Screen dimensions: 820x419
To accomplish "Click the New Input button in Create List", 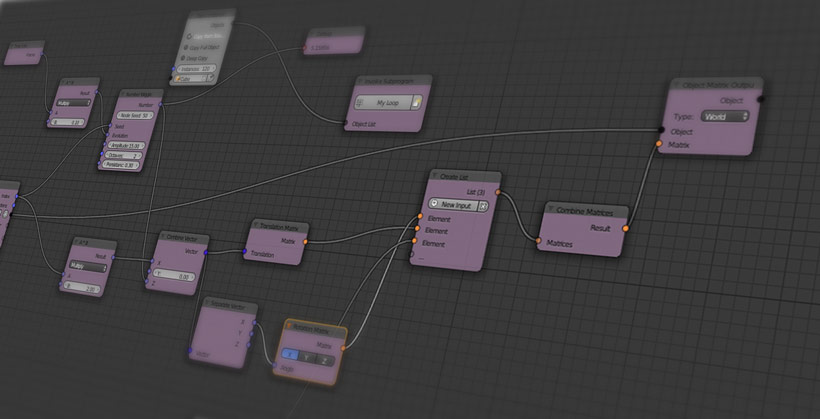I will point(453,205).
